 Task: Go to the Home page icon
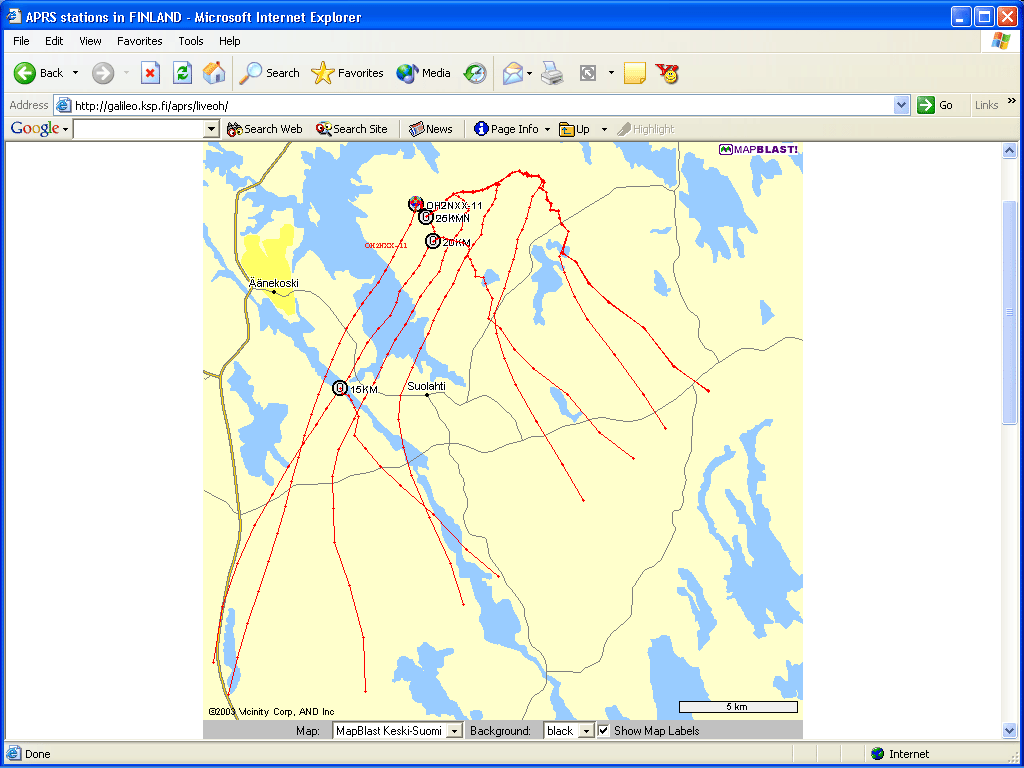(x=214, y=73)
